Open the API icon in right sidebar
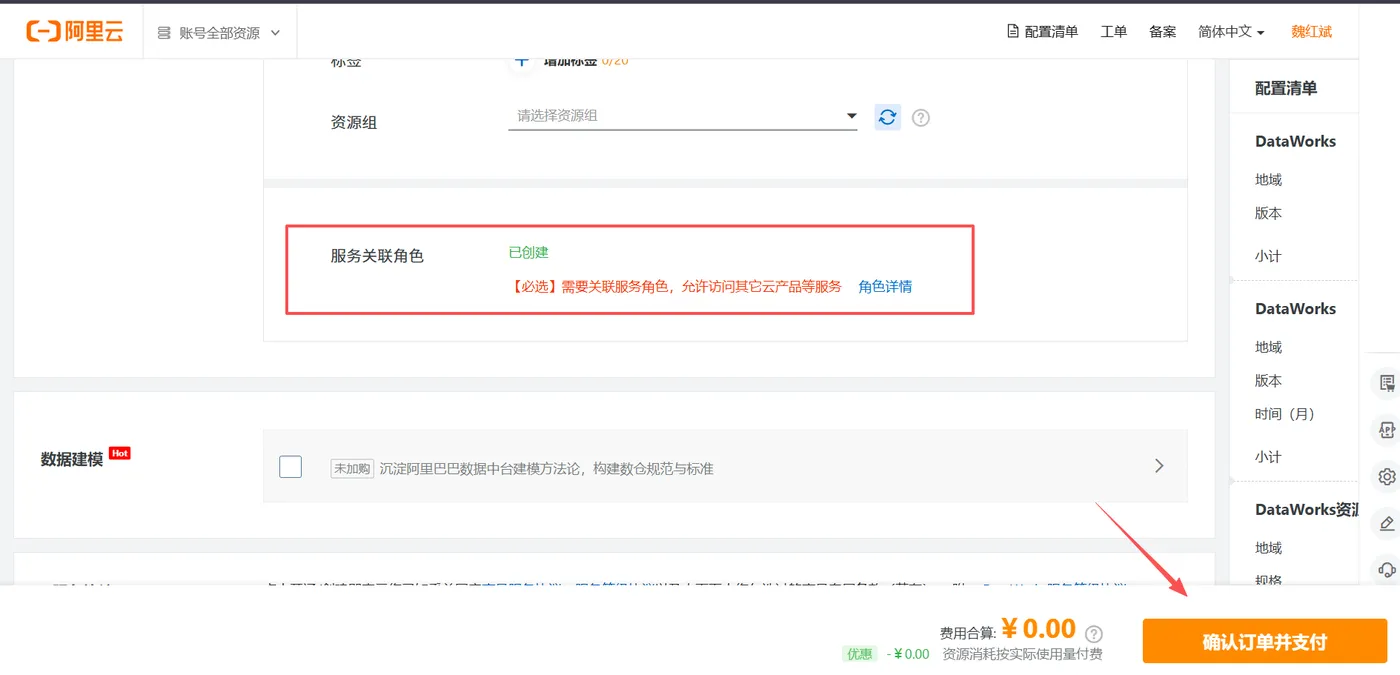Viewport: 1400px width, 675px height. [1386, 430]
